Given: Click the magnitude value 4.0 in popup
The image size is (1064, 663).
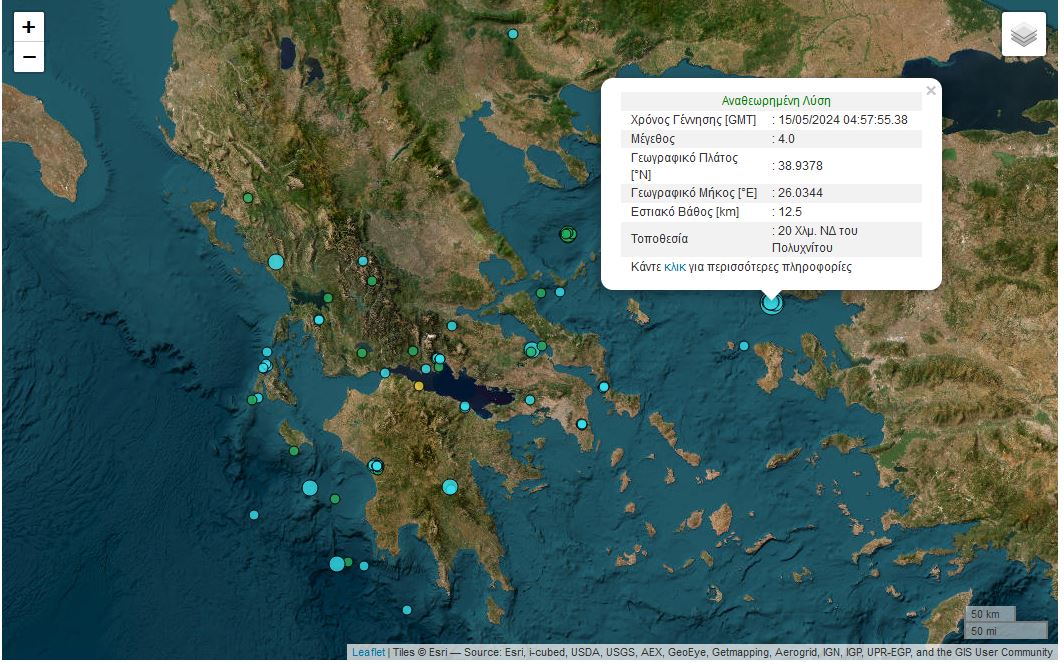Looking at the screenshot, I should tap(786, 139).
